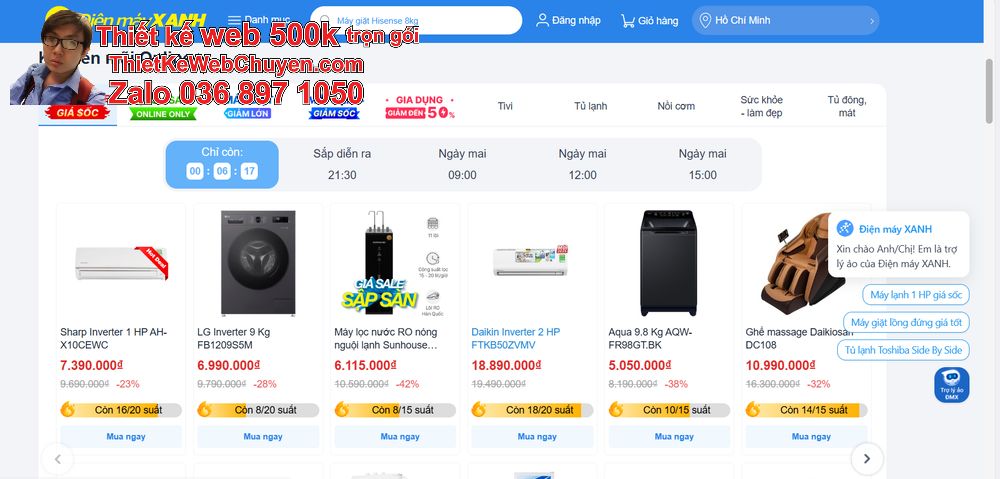Open the Trợ lý ảo DMX chatbot icon
Viewport: 1000px width, 479px height.
(952, 385)
